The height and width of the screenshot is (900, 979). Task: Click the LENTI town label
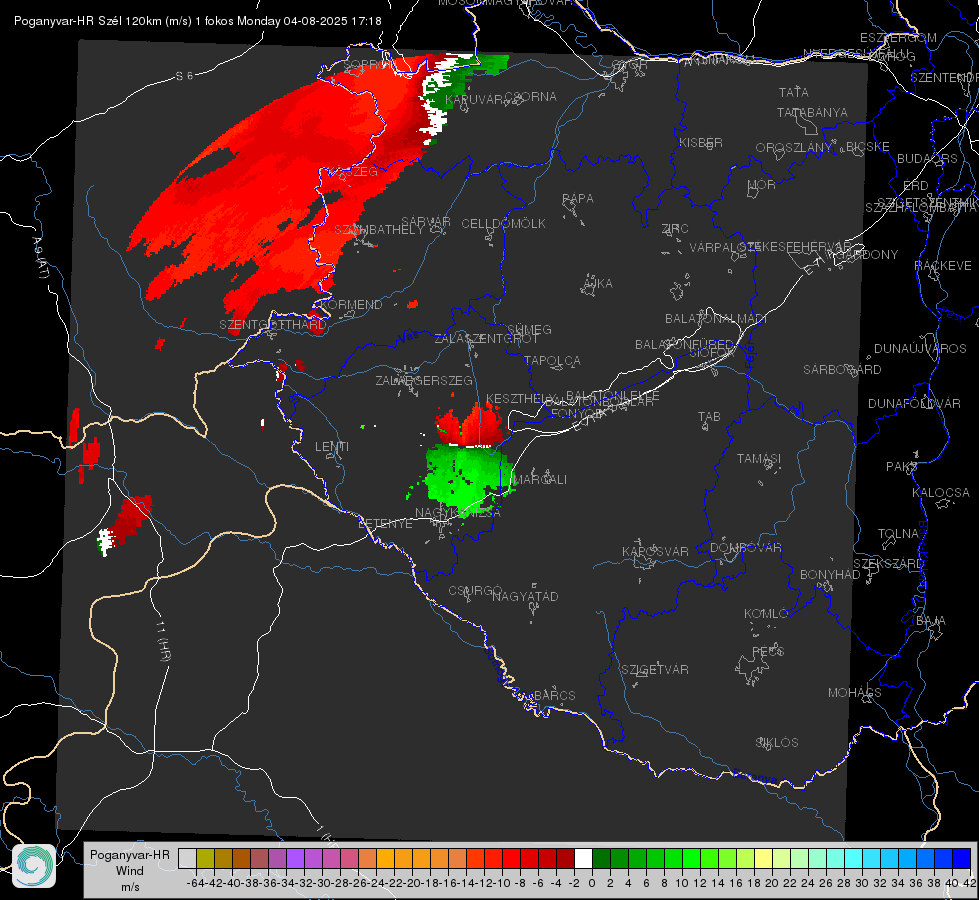pos(332,447)
